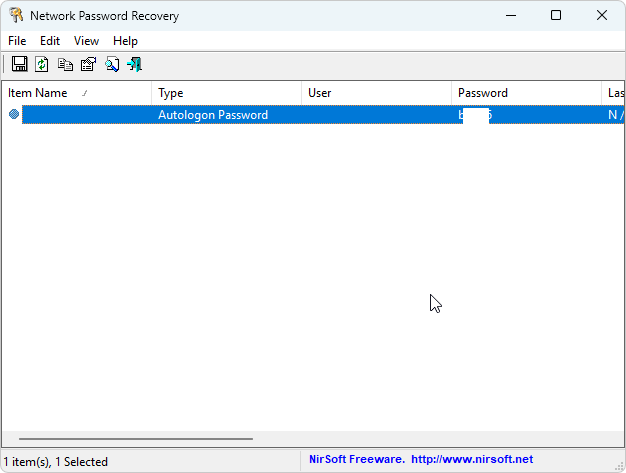Open the View menu
Viewport: 626px width, 473px height.
[x=86, y=41]
